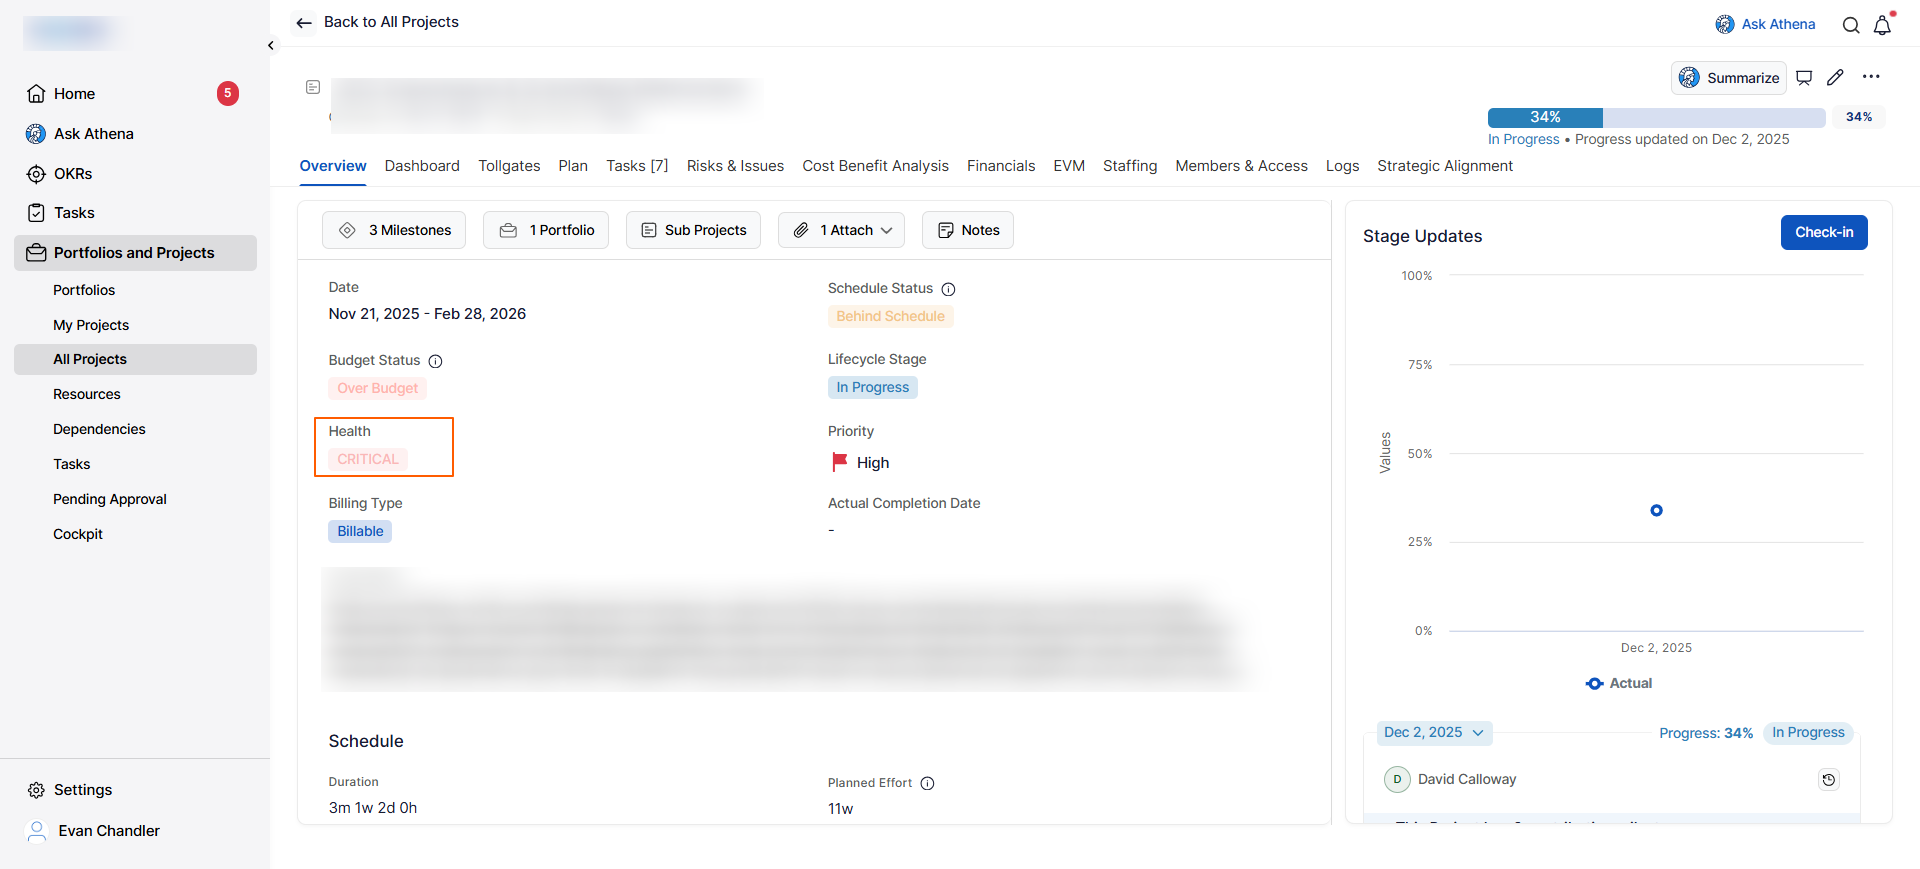Select the Logs tab
Image resolution: width=1920 pixels, height=869 pixels.
click(1342, 166)
